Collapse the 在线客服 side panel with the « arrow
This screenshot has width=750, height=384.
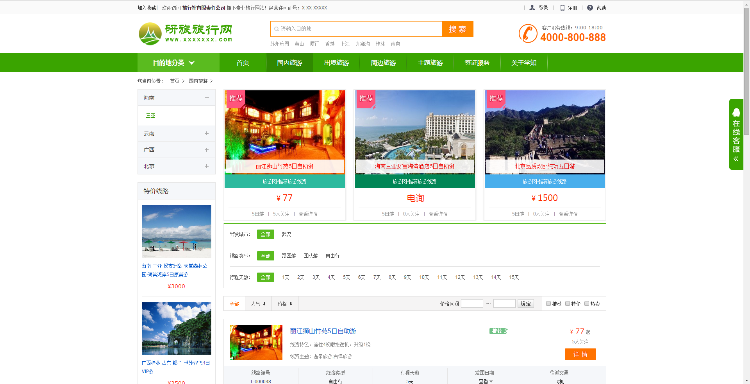tap(736, 159)
